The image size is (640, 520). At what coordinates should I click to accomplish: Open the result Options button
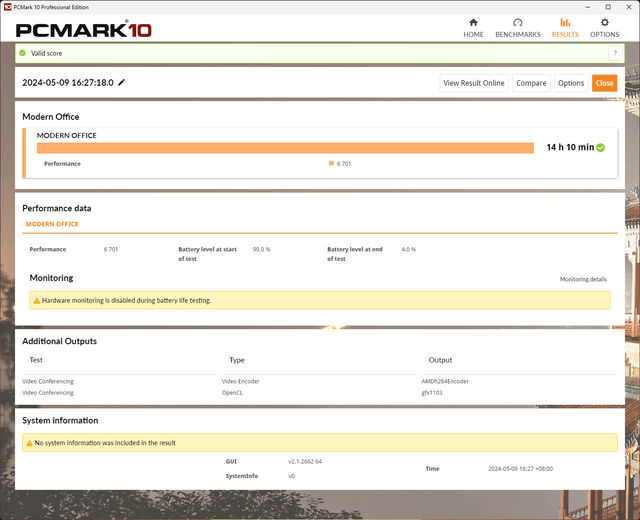click(571, 83)
